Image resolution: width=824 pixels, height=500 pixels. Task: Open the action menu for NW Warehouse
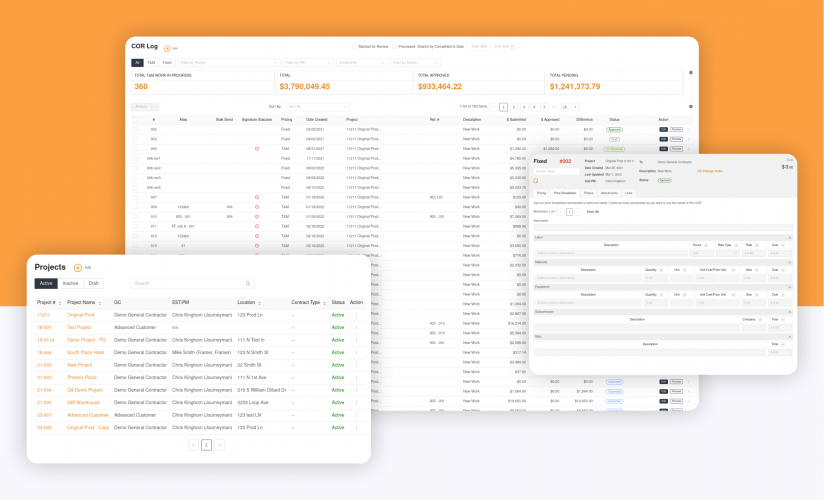[x=356, y=403]
